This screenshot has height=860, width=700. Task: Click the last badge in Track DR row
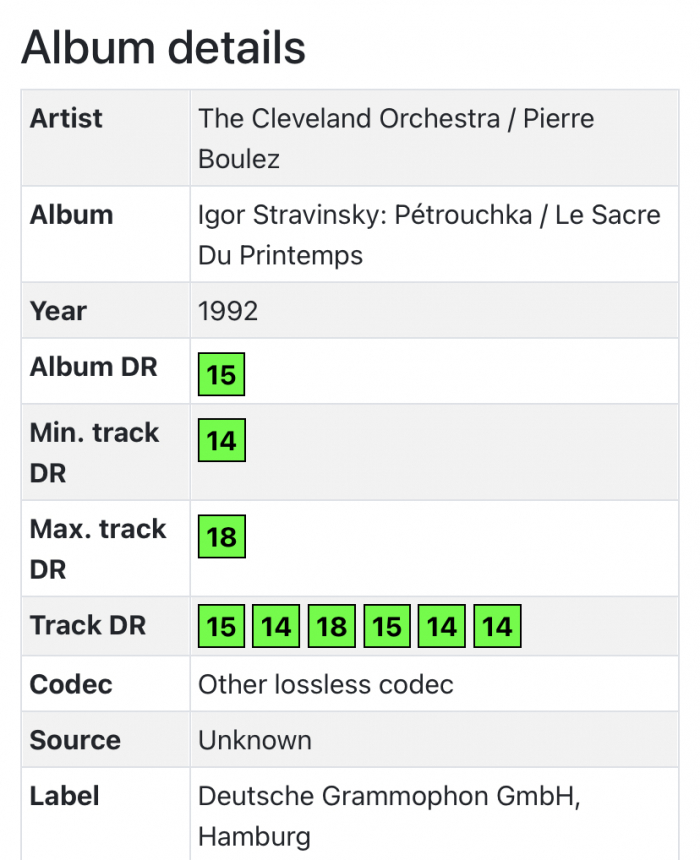click(x=497, y=627)
